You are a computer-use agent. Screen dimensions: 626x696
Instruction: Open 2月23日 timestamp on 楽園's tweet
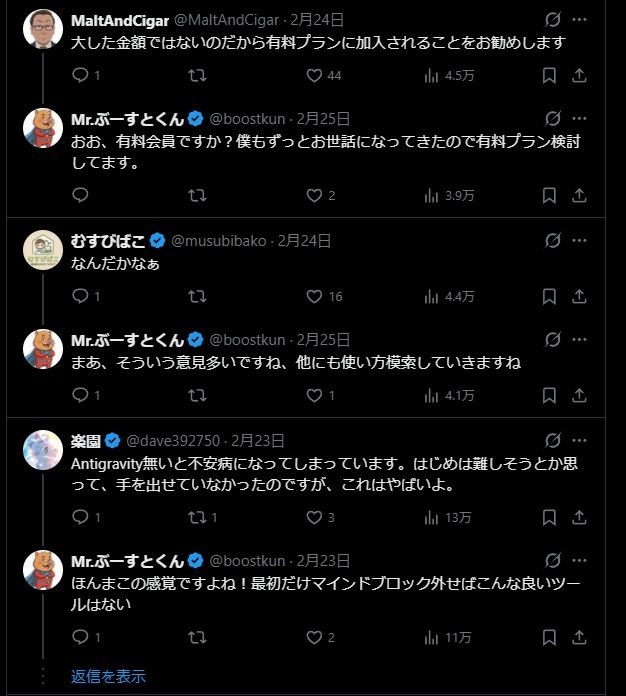click(258, 441)
